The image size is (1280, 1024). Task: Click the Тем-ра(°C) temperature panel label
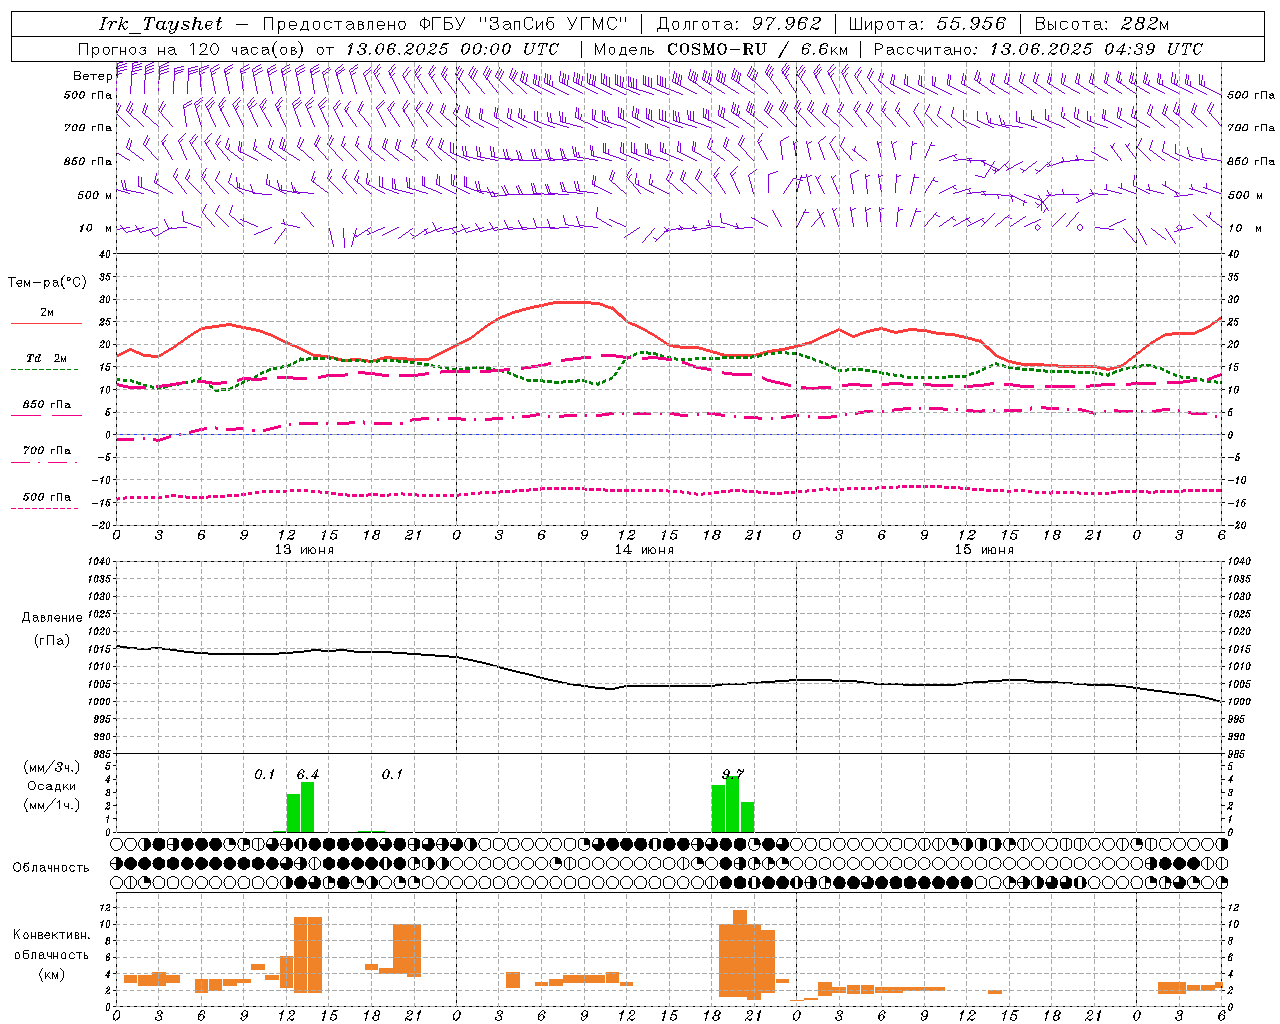[x=47, y=283]
